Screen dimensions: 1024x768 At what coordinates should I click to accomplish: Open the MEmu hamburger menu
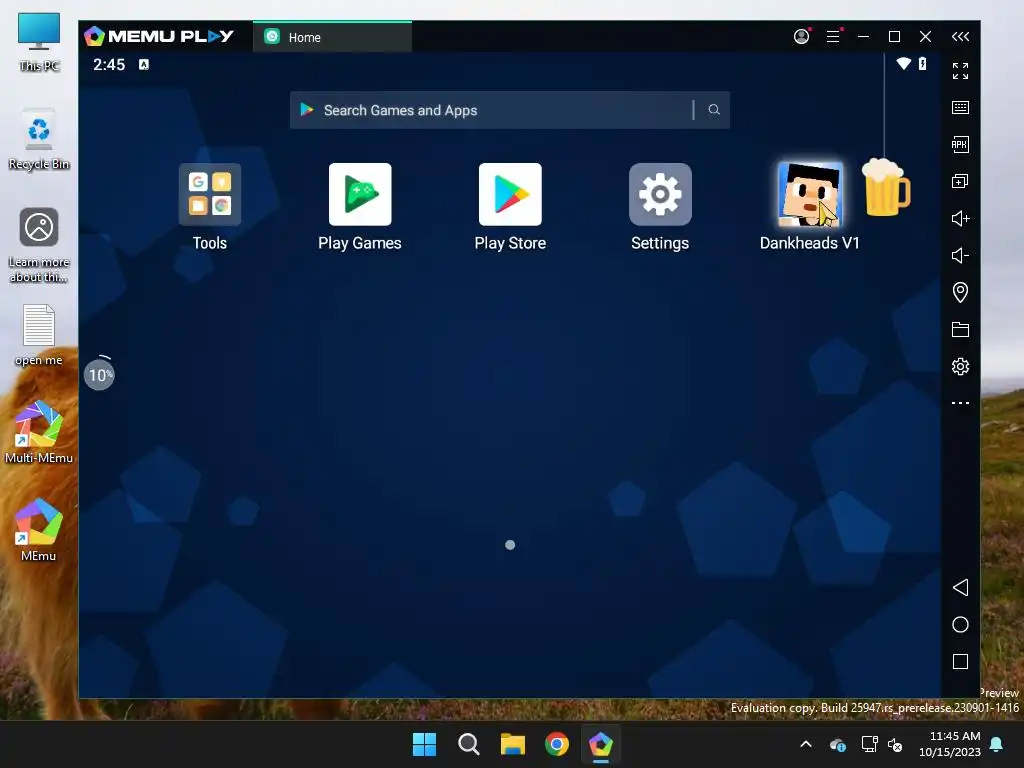point(833,37)
